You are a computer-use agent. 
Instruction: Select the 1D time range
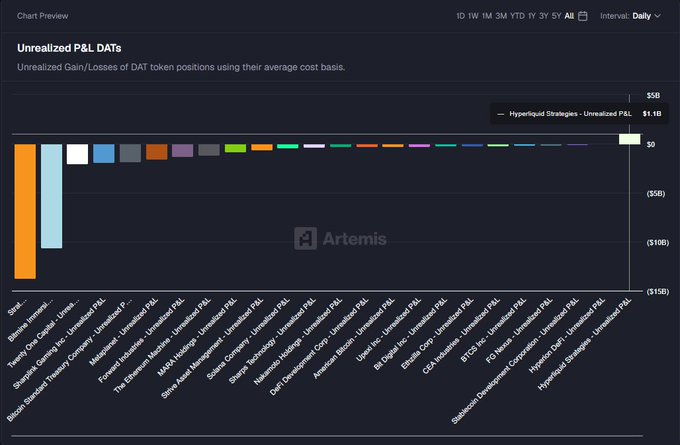point(460,16)
